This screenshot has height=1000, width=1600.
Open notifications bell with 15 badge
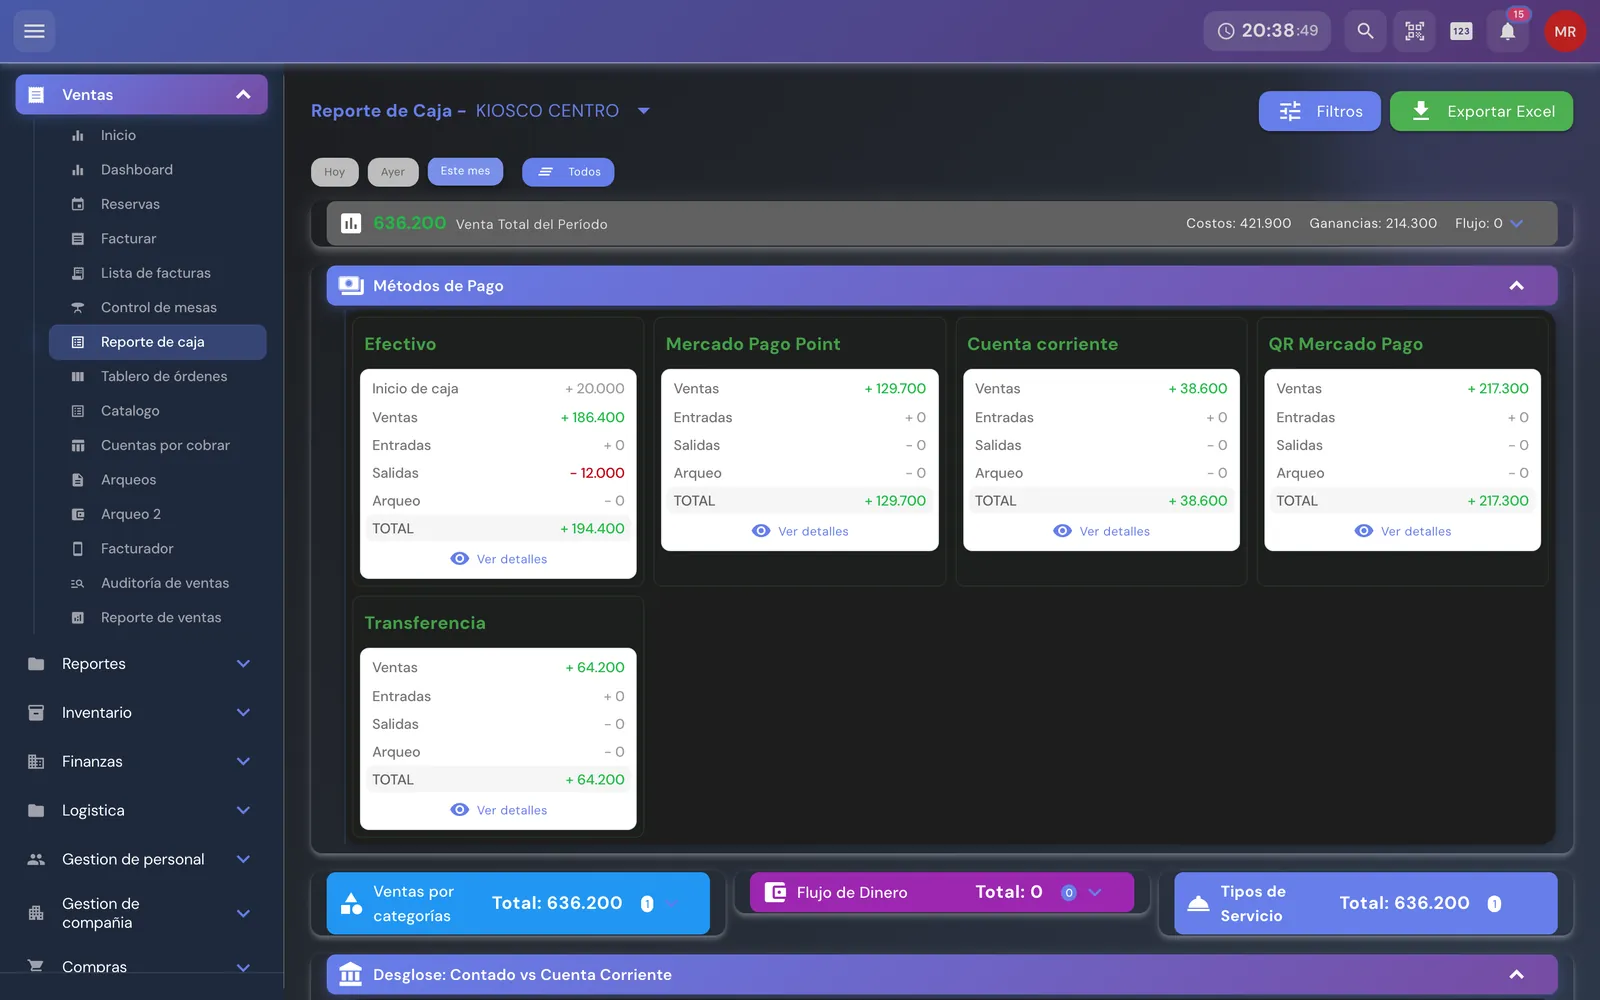1508,31
